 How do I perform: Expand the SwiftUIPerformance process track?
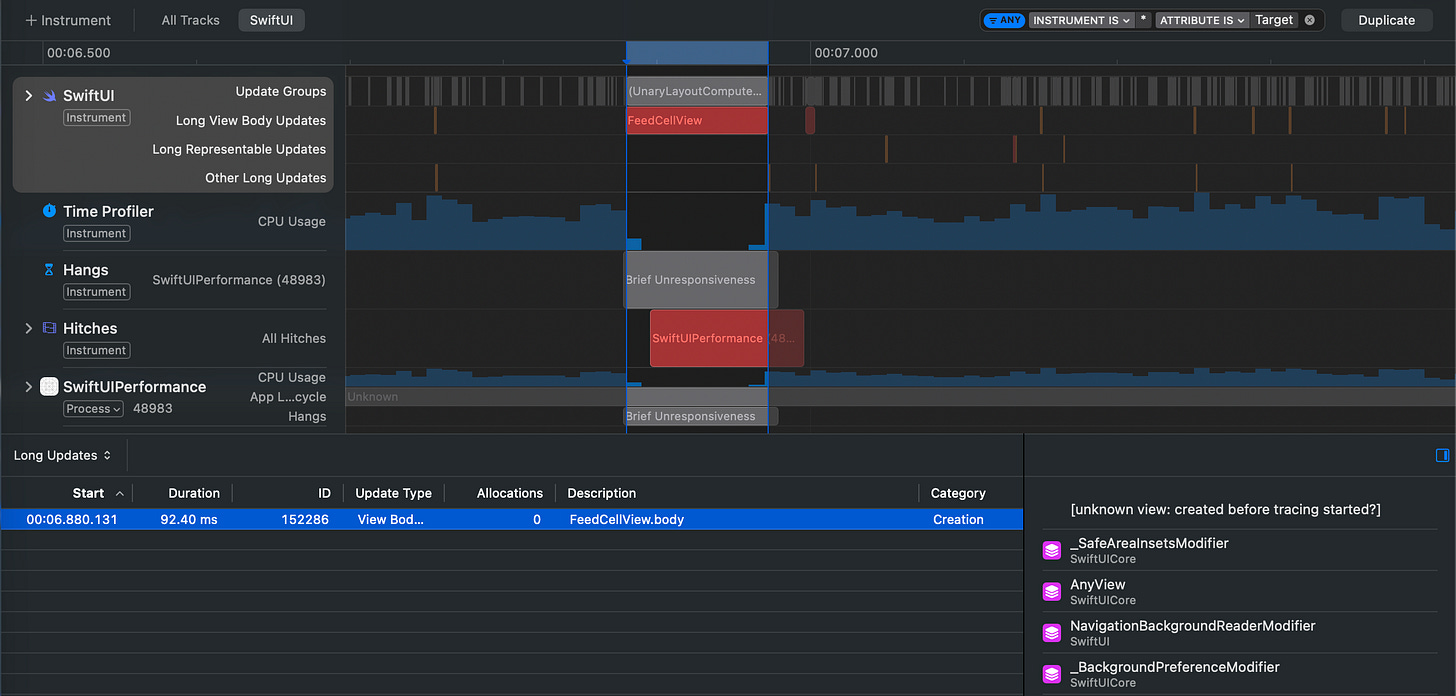29,387
